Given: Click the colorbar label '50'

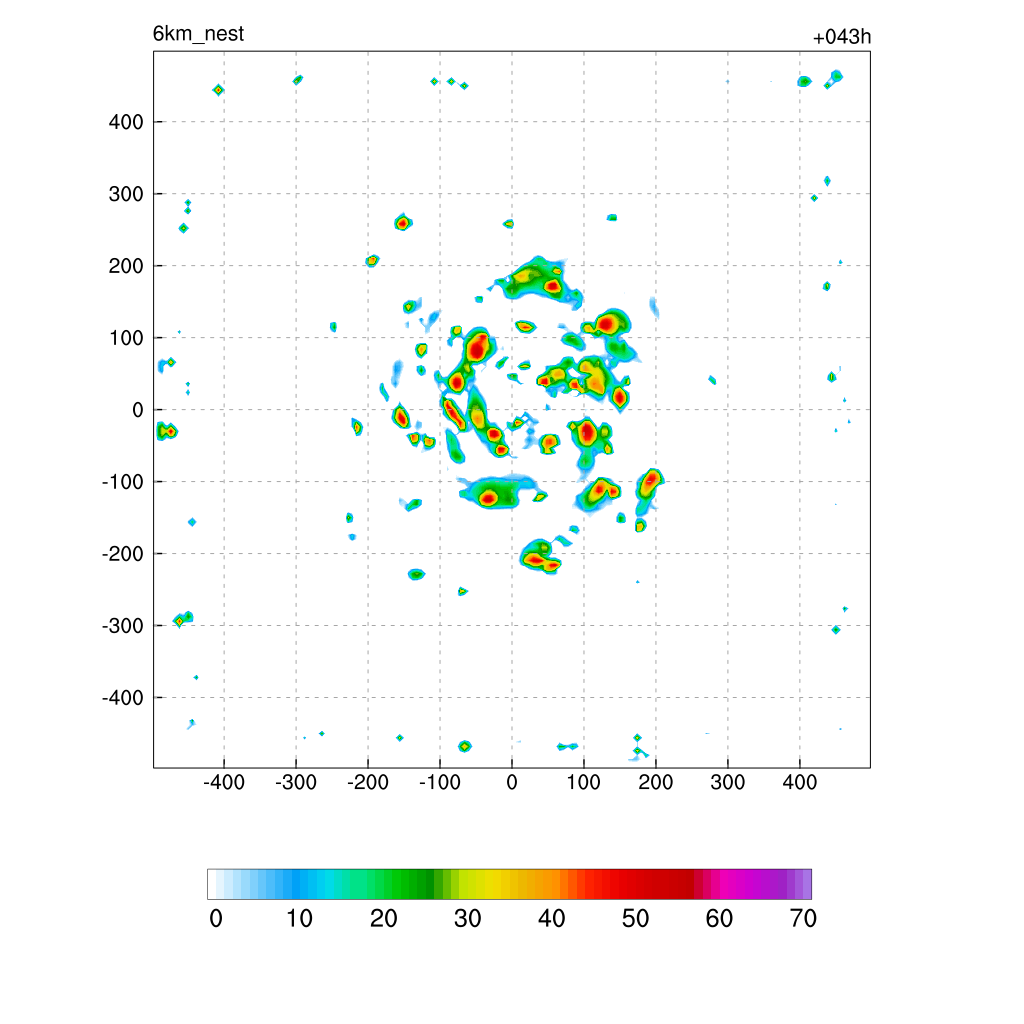Looking at the screenshot, I should coord(635,918).
